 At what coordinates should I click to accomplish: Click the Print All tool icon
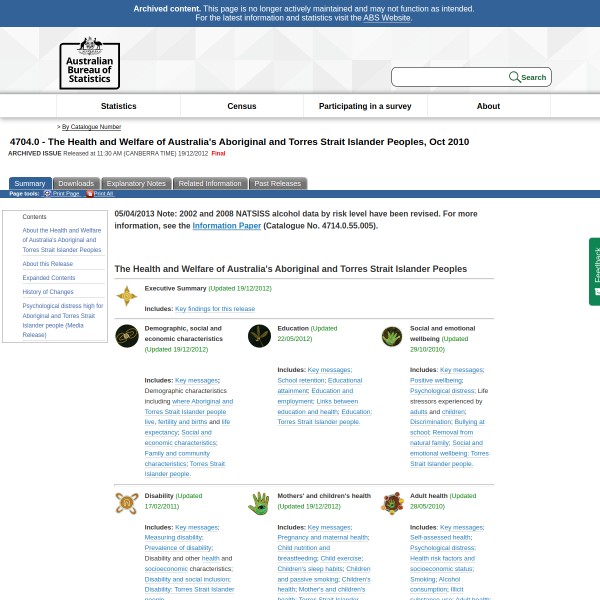[90, 194]
